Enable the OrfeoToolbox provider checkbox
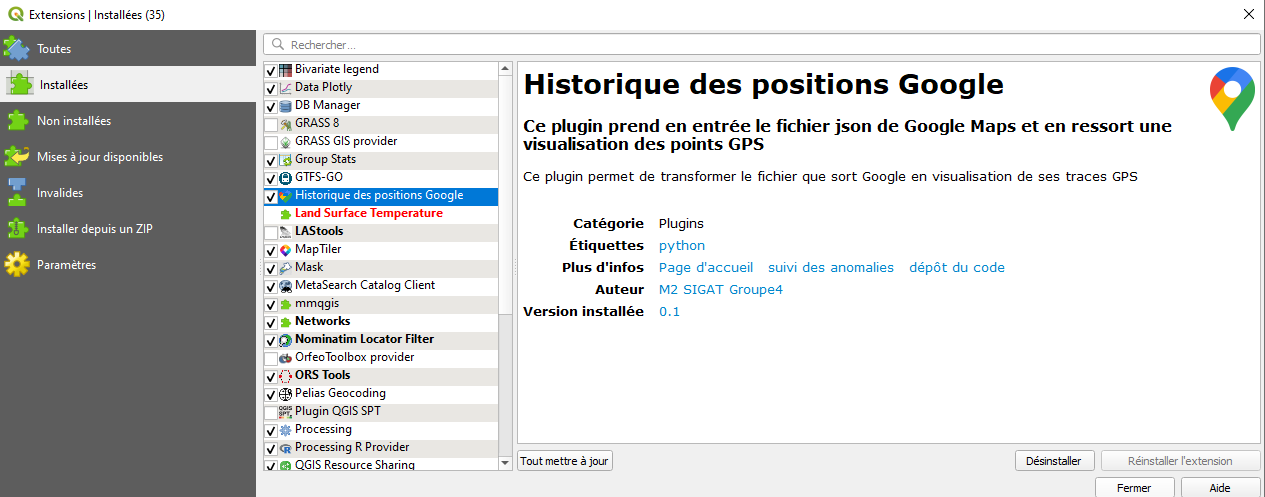 (271, 359)
